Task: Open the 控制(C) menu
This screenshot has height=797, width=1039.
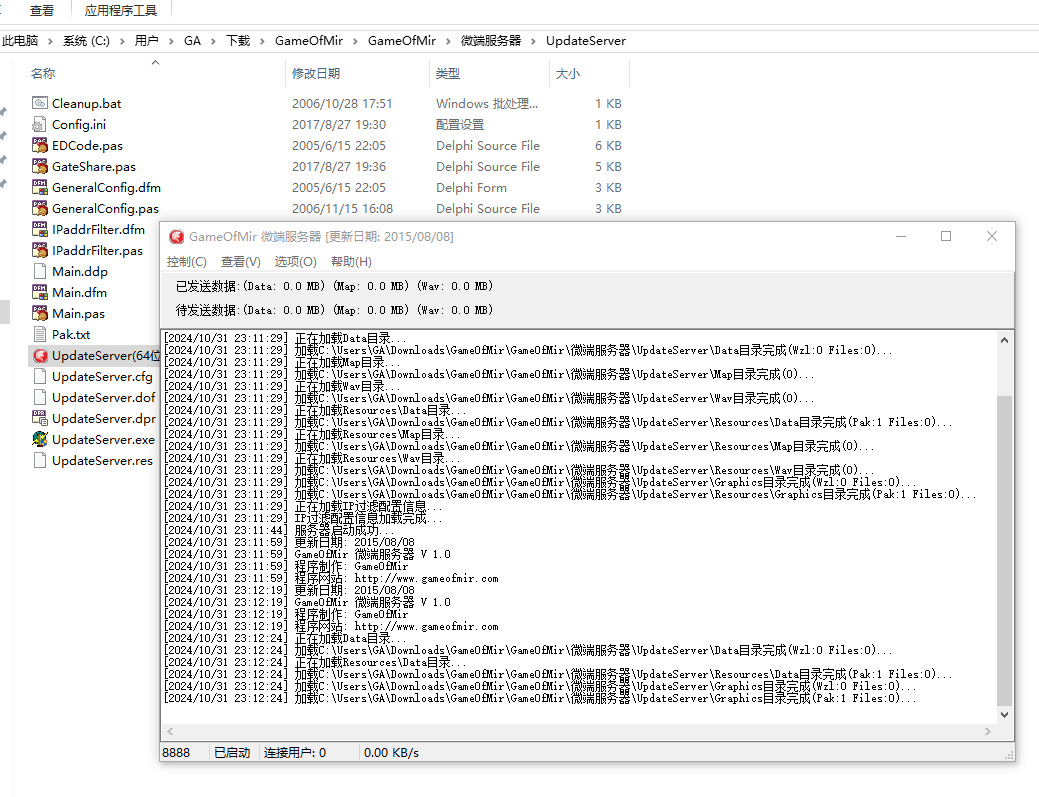Action: pyautogui.click(x=187, y=262)
